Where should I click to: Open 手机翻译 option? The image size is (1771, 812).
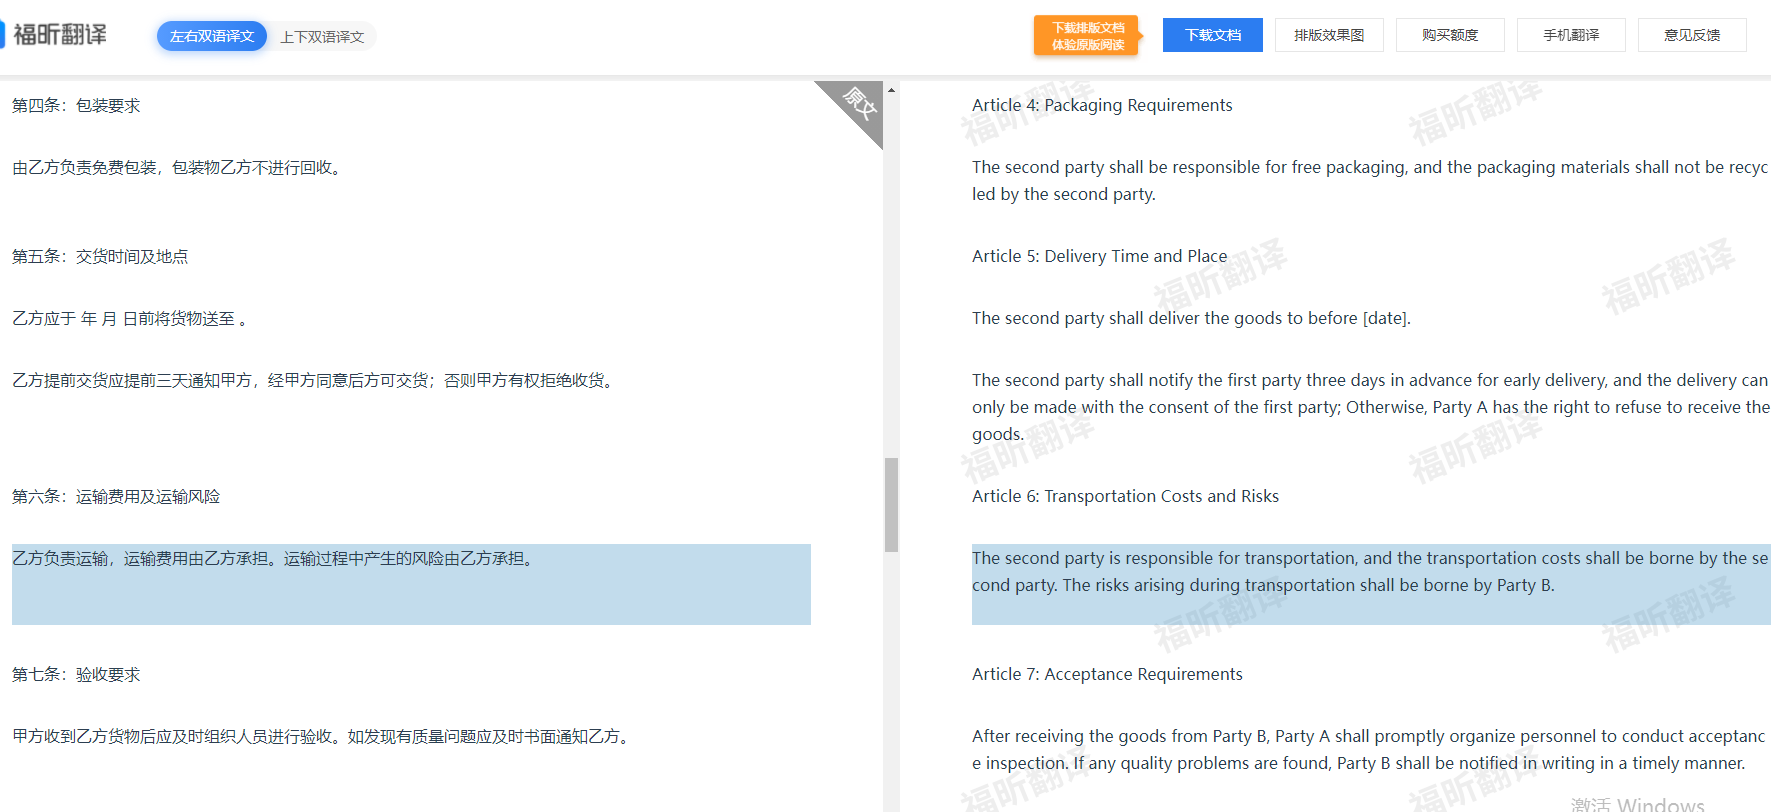pos(1571,35)
